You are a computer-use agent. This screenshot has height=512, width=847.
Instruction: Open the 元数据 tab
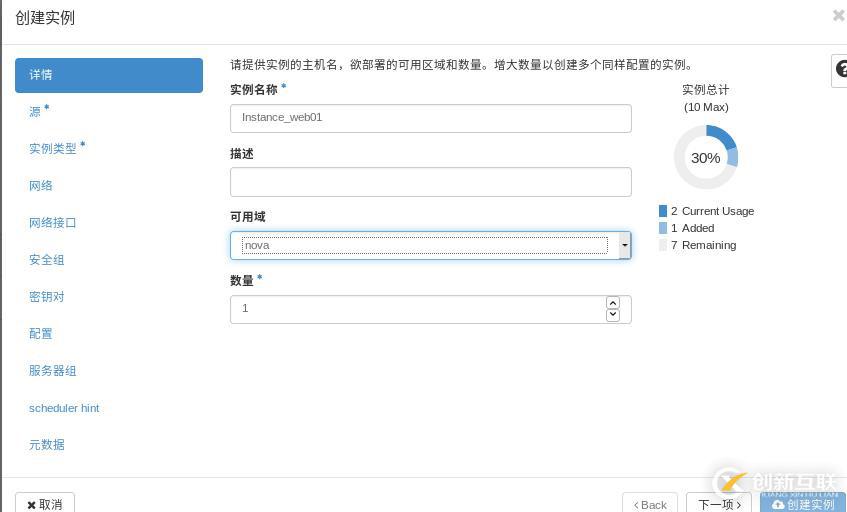pos(46,444)
